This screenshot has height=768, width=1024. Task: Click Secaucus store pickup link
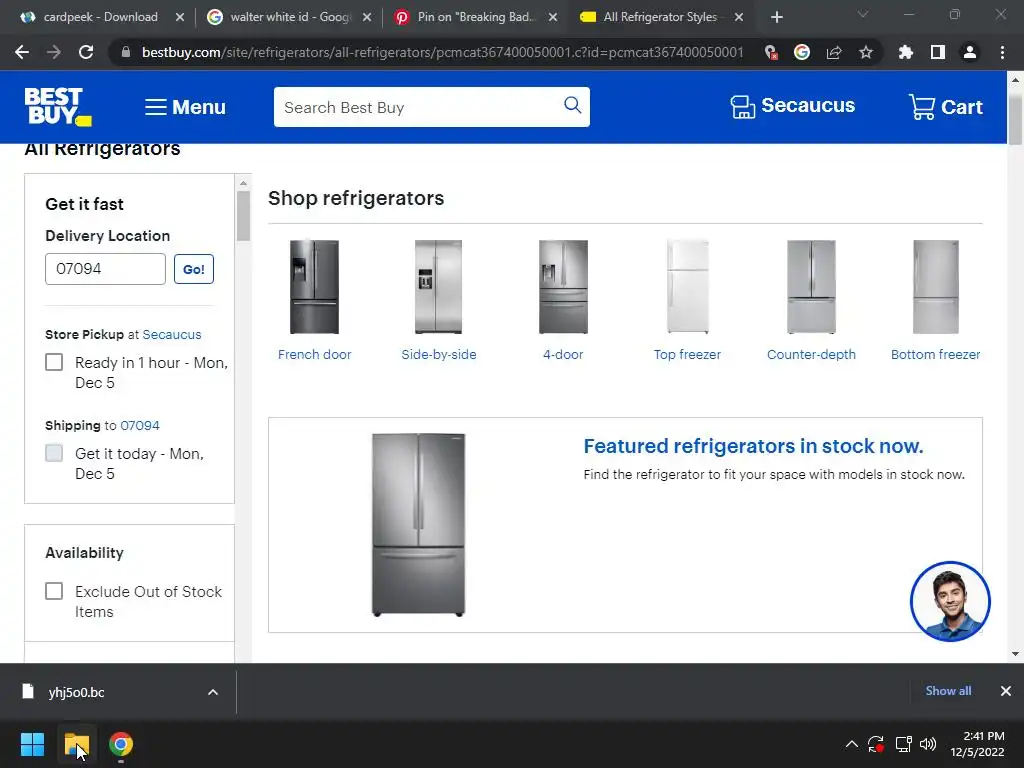coord(172,334)
